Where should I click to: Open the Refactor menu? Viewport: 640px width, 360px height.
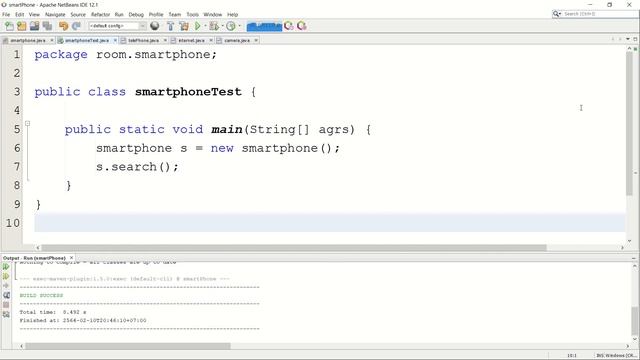click(100, 14)
